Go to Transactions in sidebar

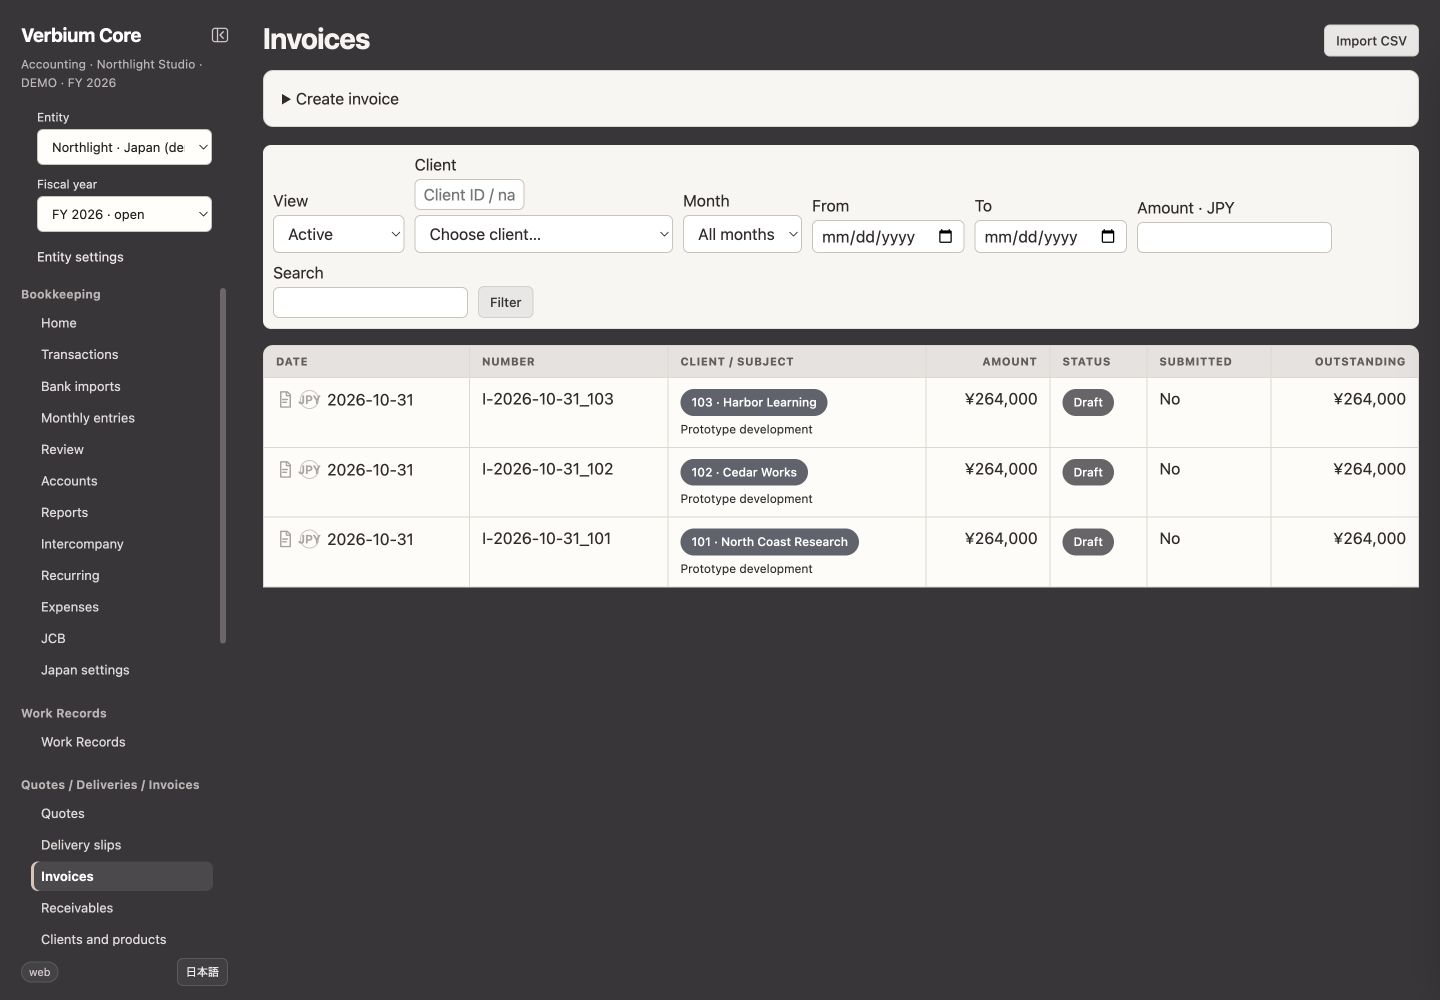pyautogui.click(x=80, y=355)
